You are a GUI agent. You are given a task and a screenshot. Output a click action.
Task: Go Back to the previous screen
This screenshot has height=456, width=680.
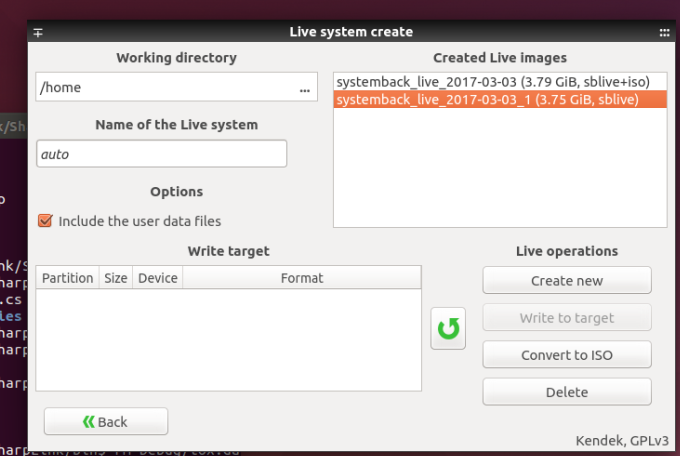106,422
